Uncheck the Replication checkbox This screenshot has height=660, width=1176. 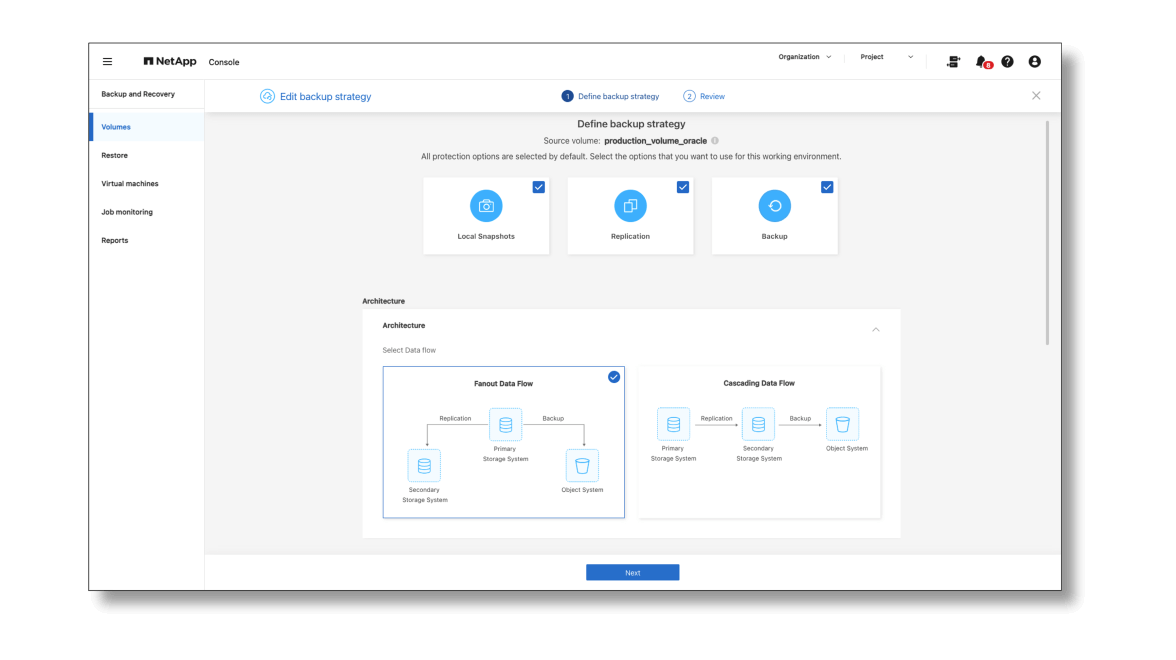coord(683,187)
